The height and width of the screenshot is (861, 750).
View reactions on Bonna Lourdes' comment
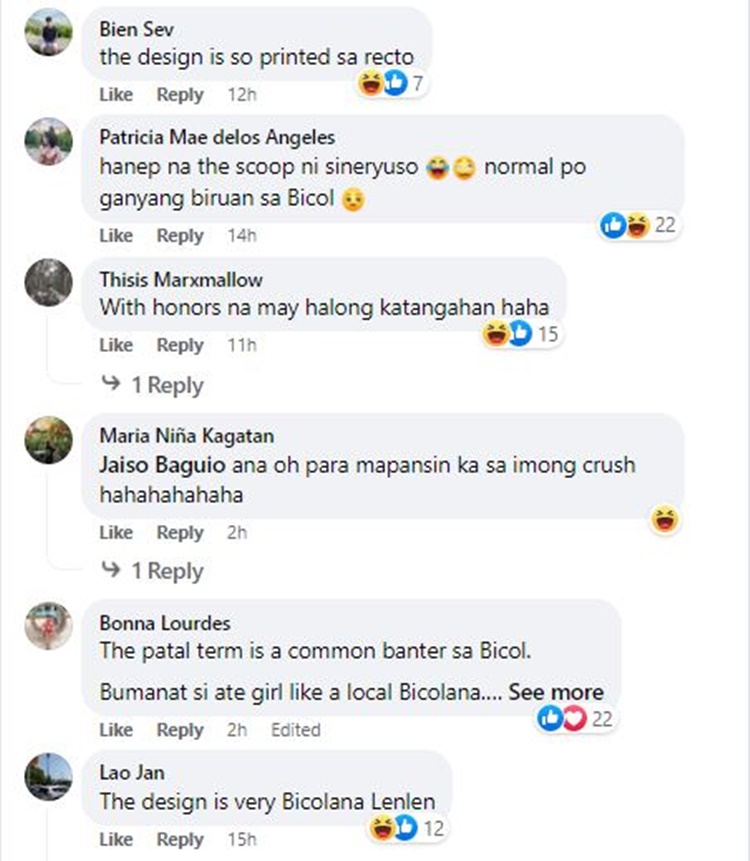click(x=575, y=719)
